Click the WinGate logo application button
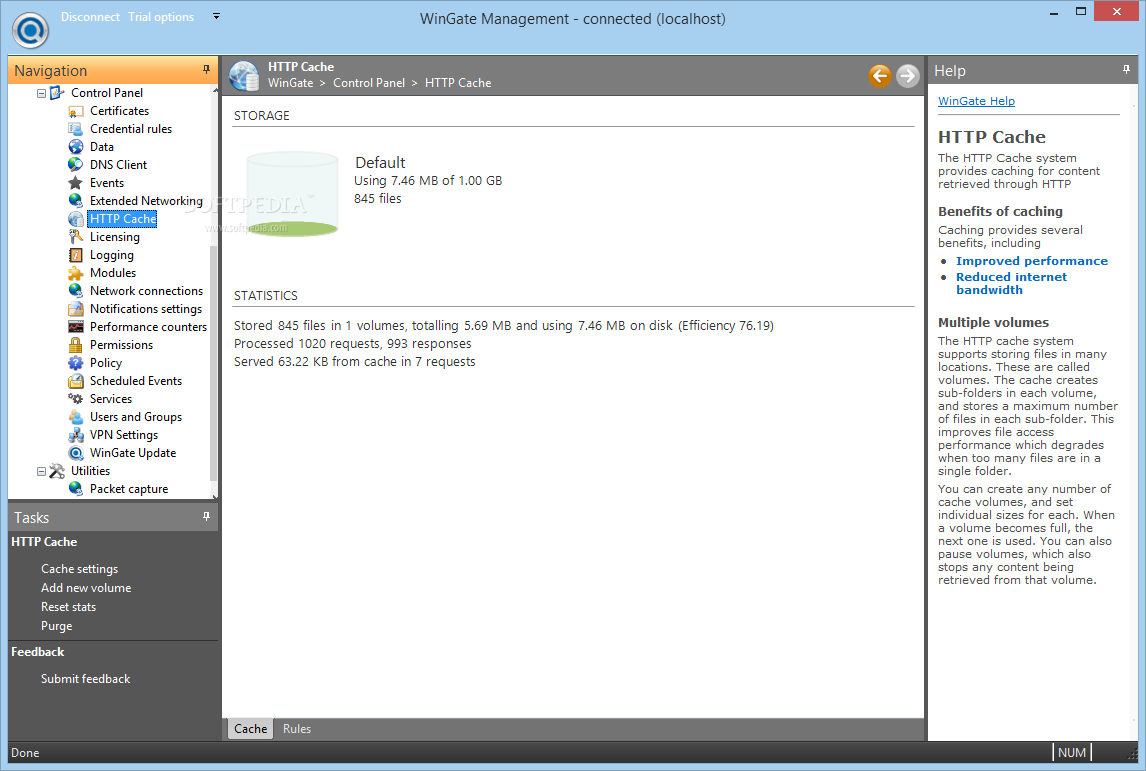Viewport: 1146px width, 771px height. pyautogui.click(x=31, y=30)
